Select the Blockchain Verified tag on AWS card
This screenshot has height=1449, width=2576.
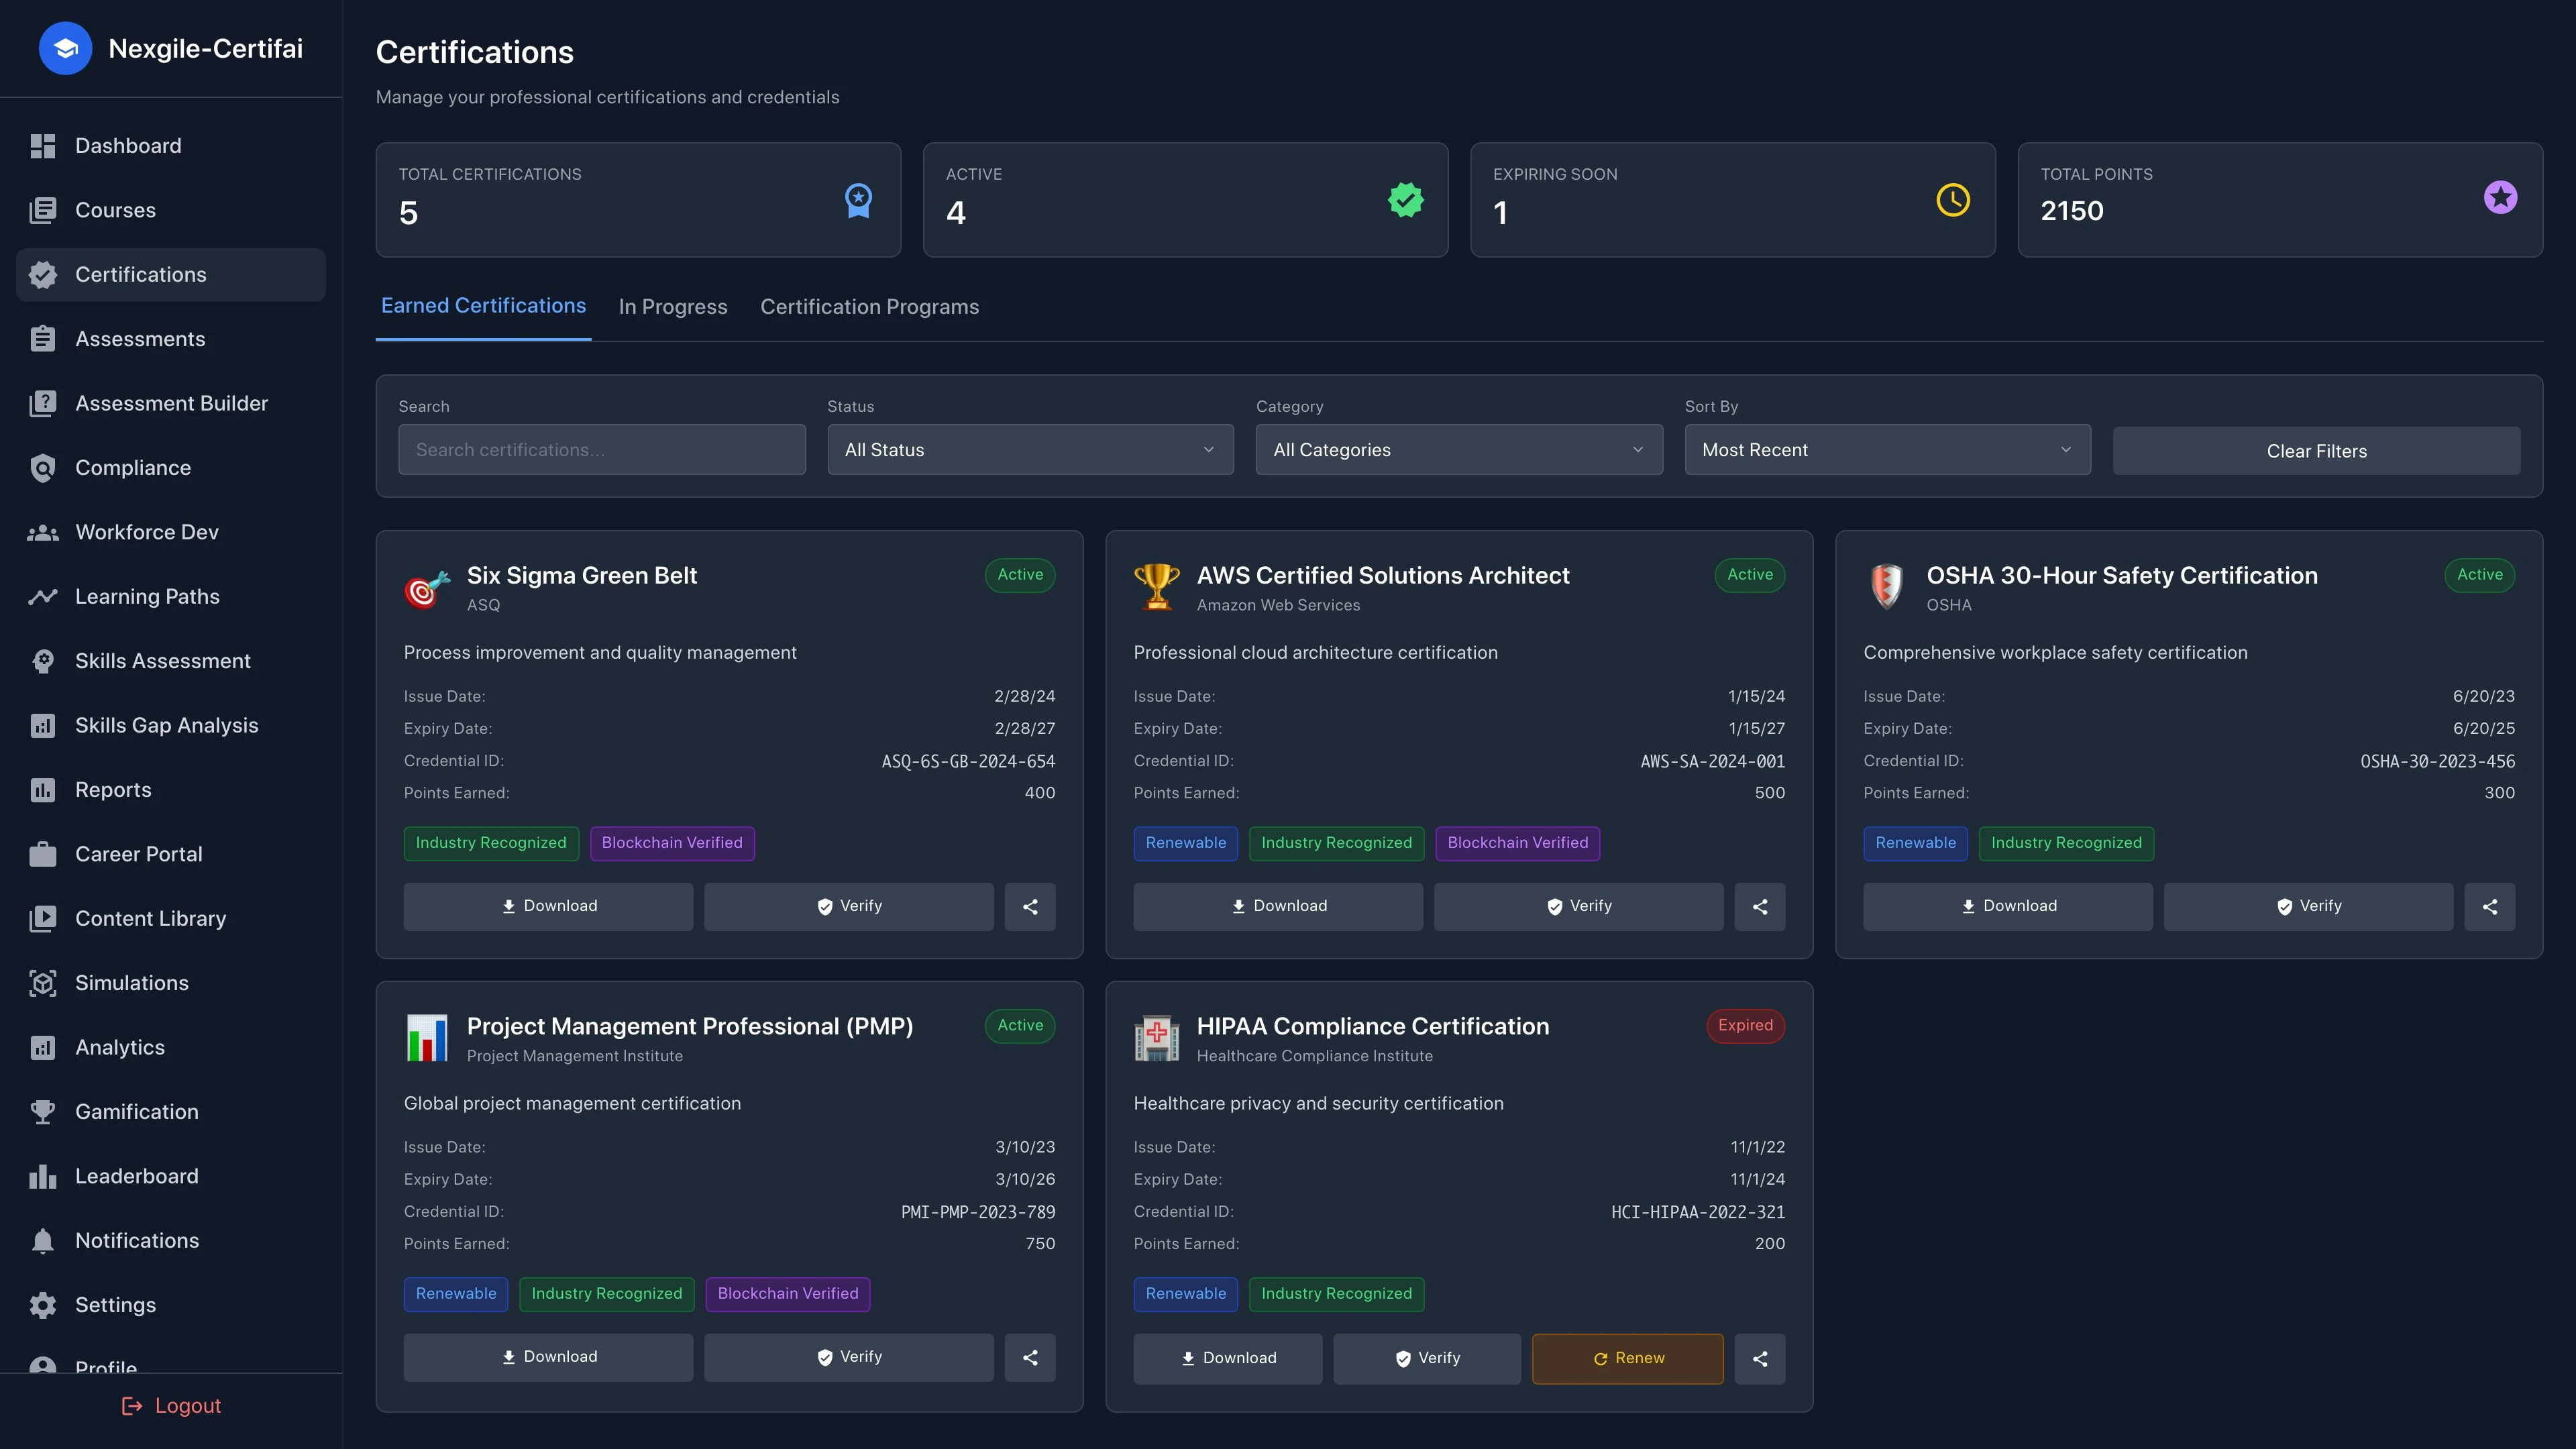point(1517,843)
